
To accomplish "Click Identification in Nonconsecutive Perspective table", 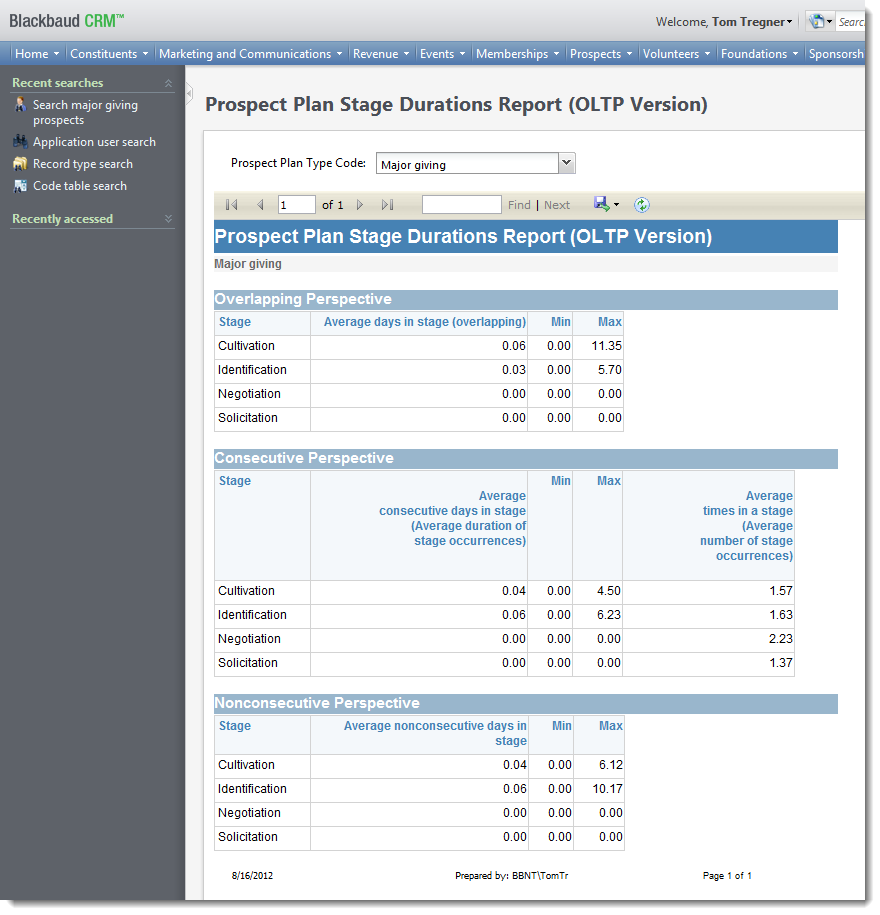I will [252, 789].
